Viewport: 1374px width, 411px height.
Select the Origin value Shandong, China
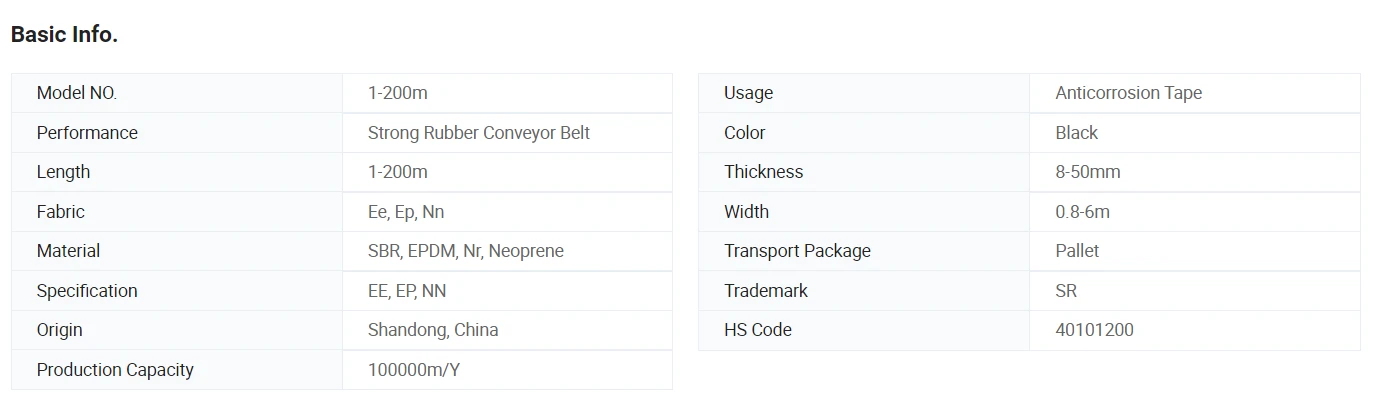(x=433, y=330)
